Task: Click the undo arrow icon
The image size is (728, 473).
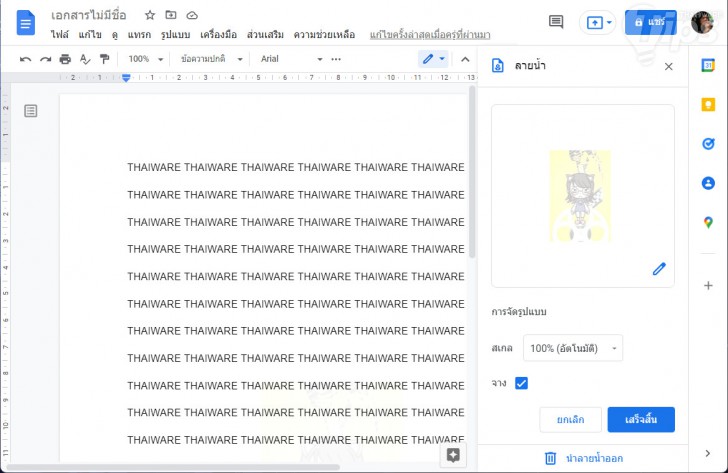Action: coord(26,59)
